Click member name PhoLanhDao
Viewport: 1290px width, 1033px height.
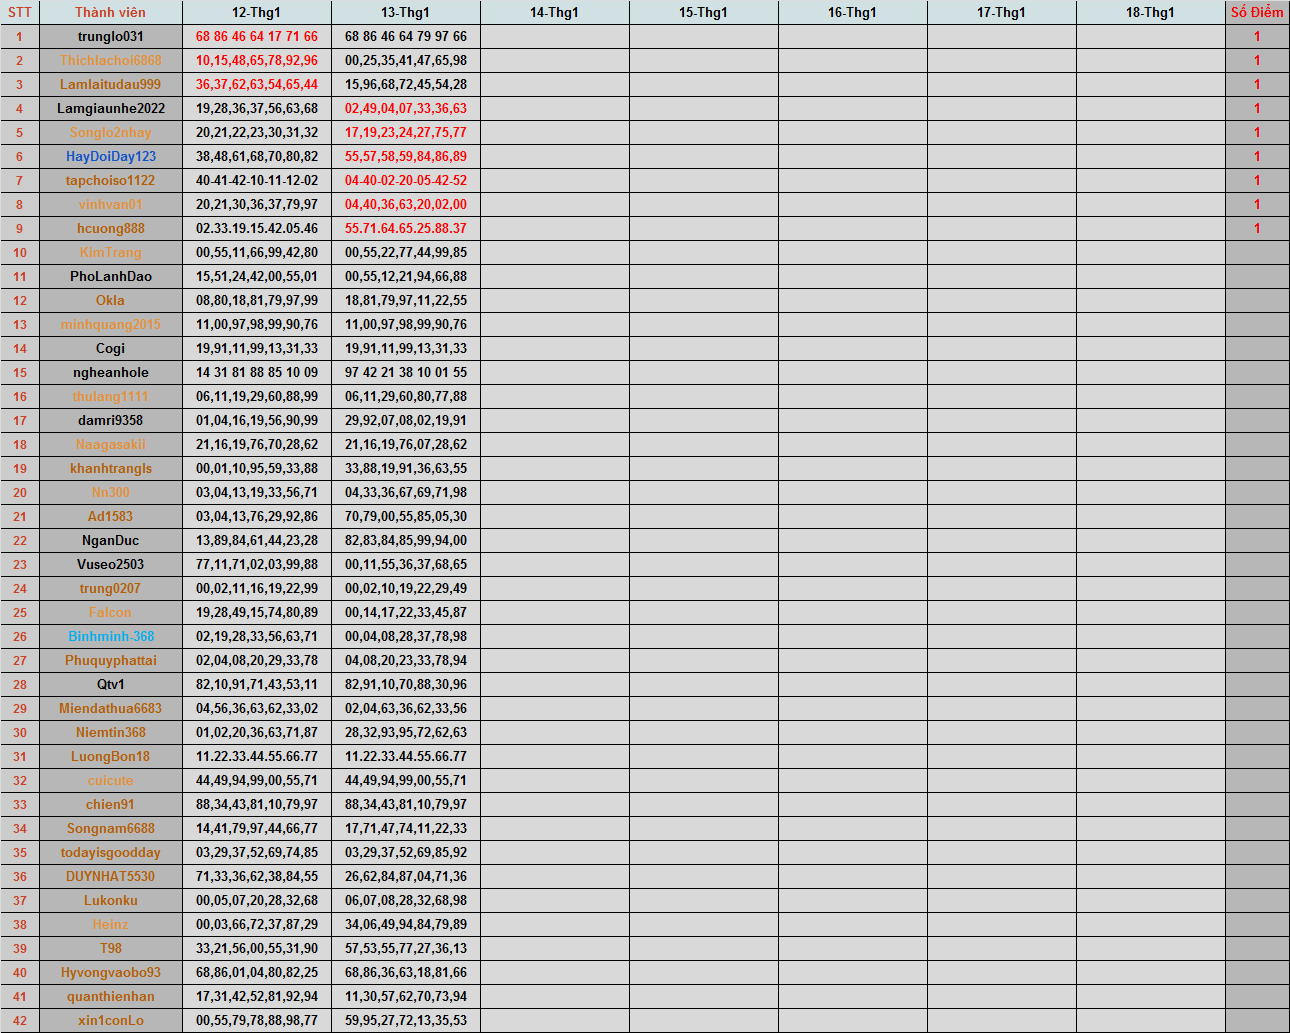tap(110, 276)
